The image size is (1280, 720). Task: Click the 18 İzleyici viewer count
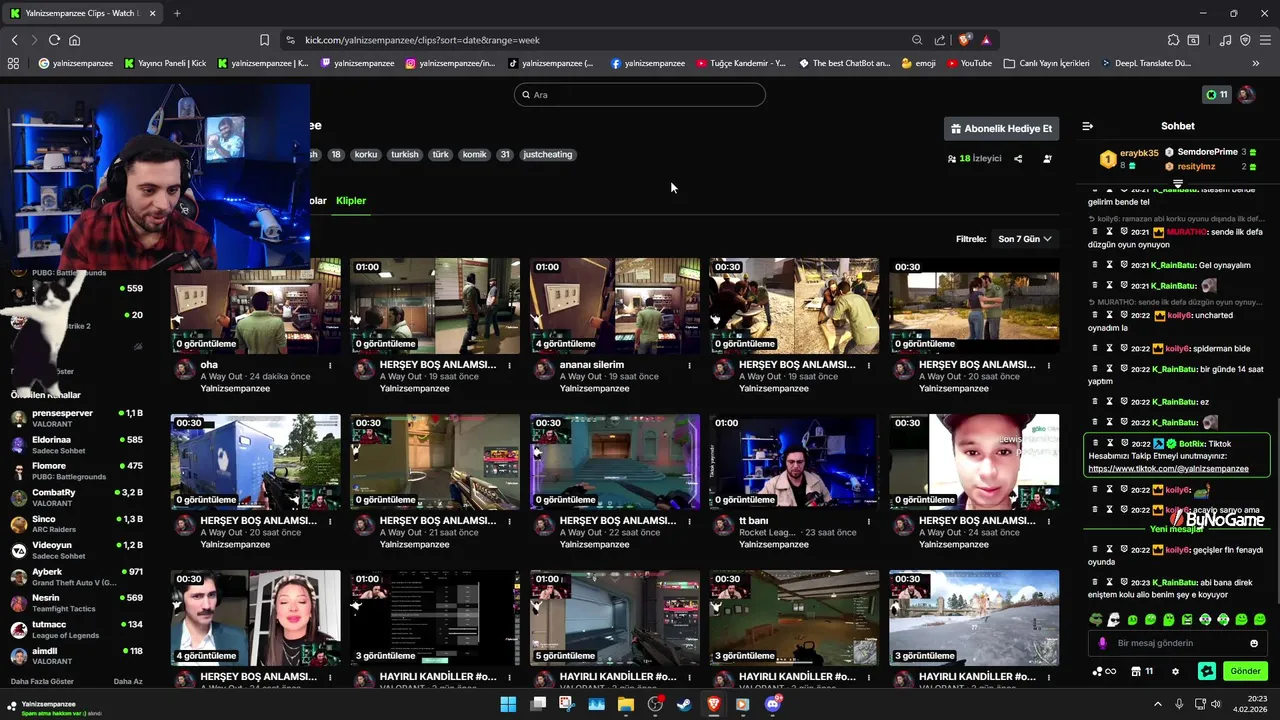[x=974, y=158]
